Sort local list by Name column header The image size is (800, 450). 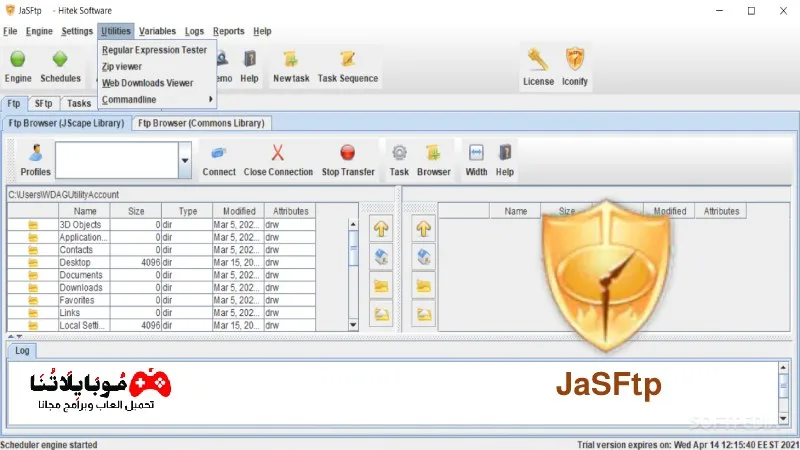[x=85, y=211]
